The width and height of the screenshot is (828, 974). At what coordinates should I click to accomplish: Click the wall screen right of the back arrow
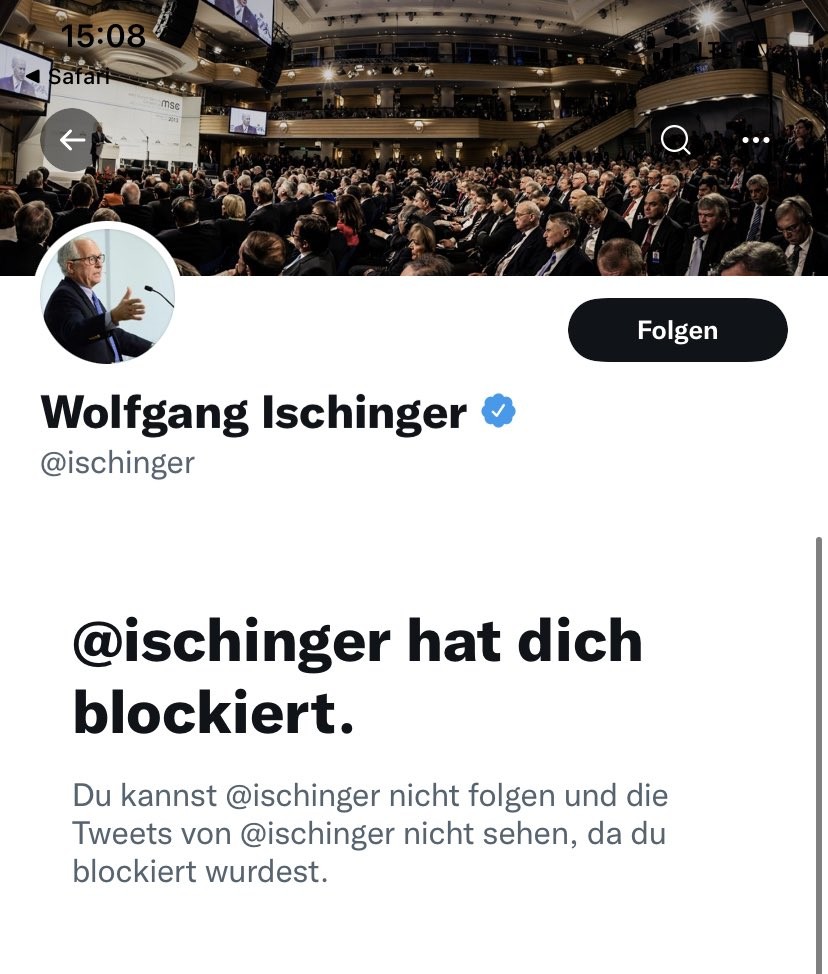click(x=247, y=121)
